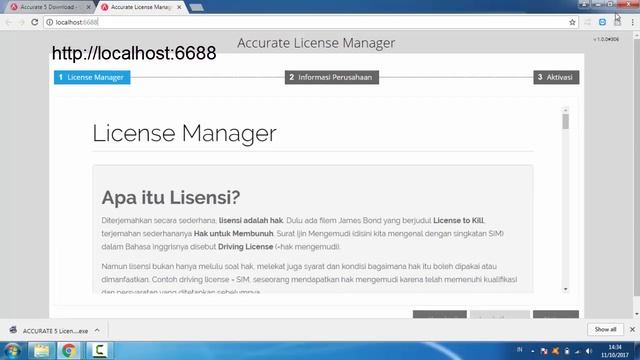Image resolution: width=640 pixels, height=360 pixels.
Task: Click the bold text License to Kill
Action: click(458, 220)
